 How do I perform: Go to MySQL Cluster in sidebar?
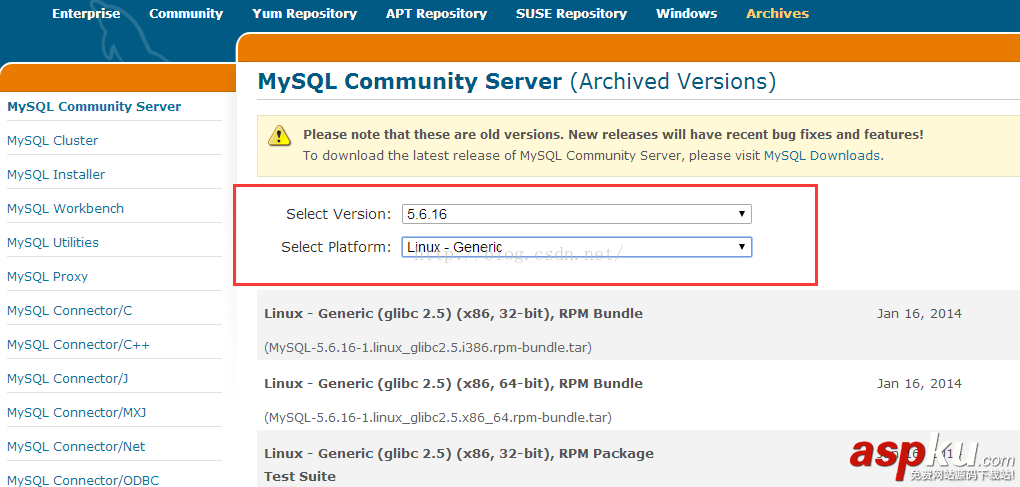point(53,141)
